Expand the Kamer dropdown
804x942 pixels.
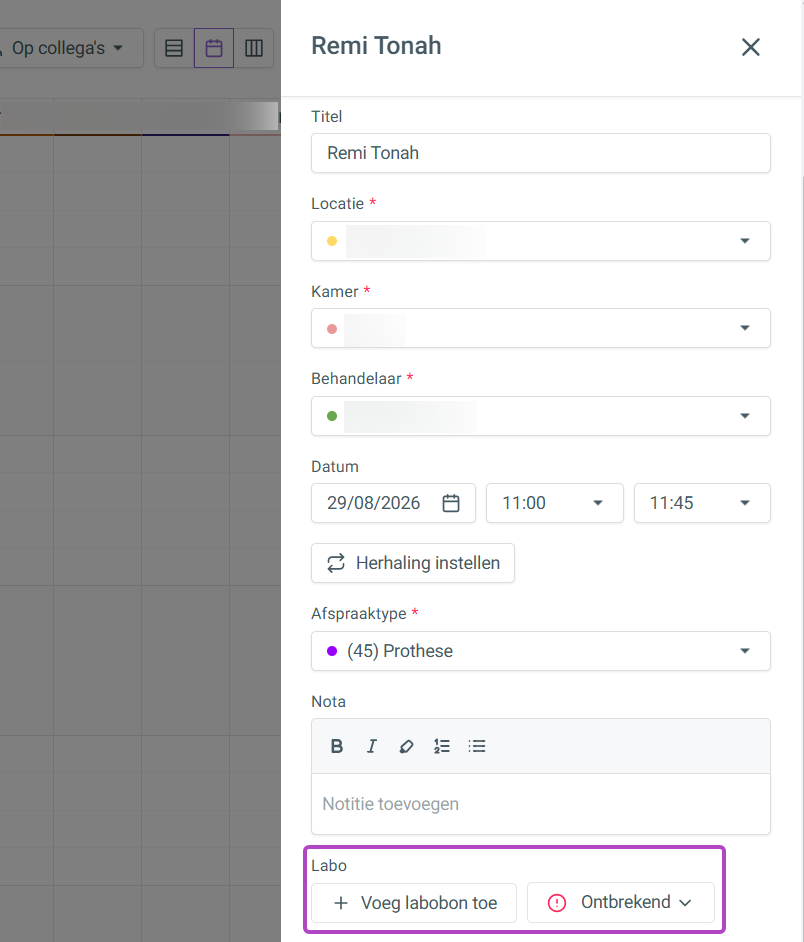pos(541,328)
